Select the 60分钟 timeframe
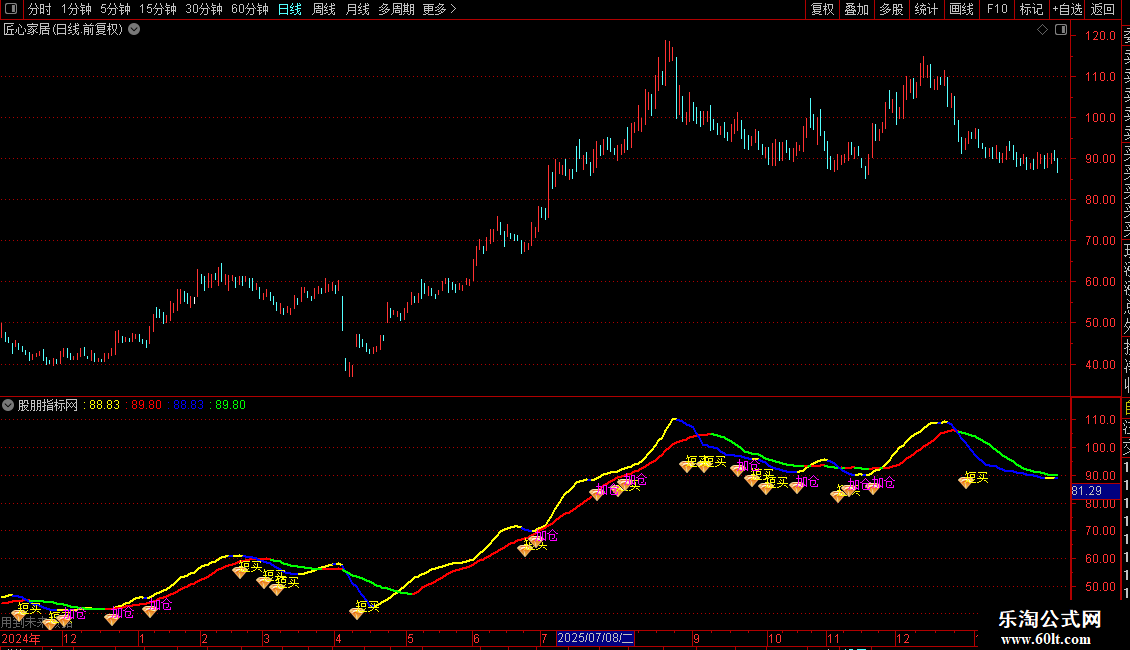Viewport: 1130px width, 650px height. coord(250,9)
